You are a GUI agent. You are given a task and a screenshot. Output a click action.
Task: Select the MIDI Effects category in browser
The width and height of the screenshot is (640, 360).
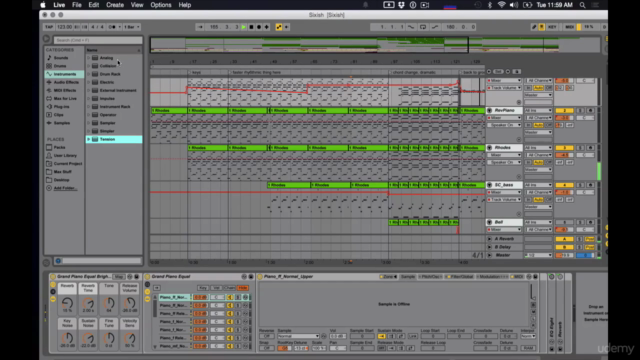point(64,90)
